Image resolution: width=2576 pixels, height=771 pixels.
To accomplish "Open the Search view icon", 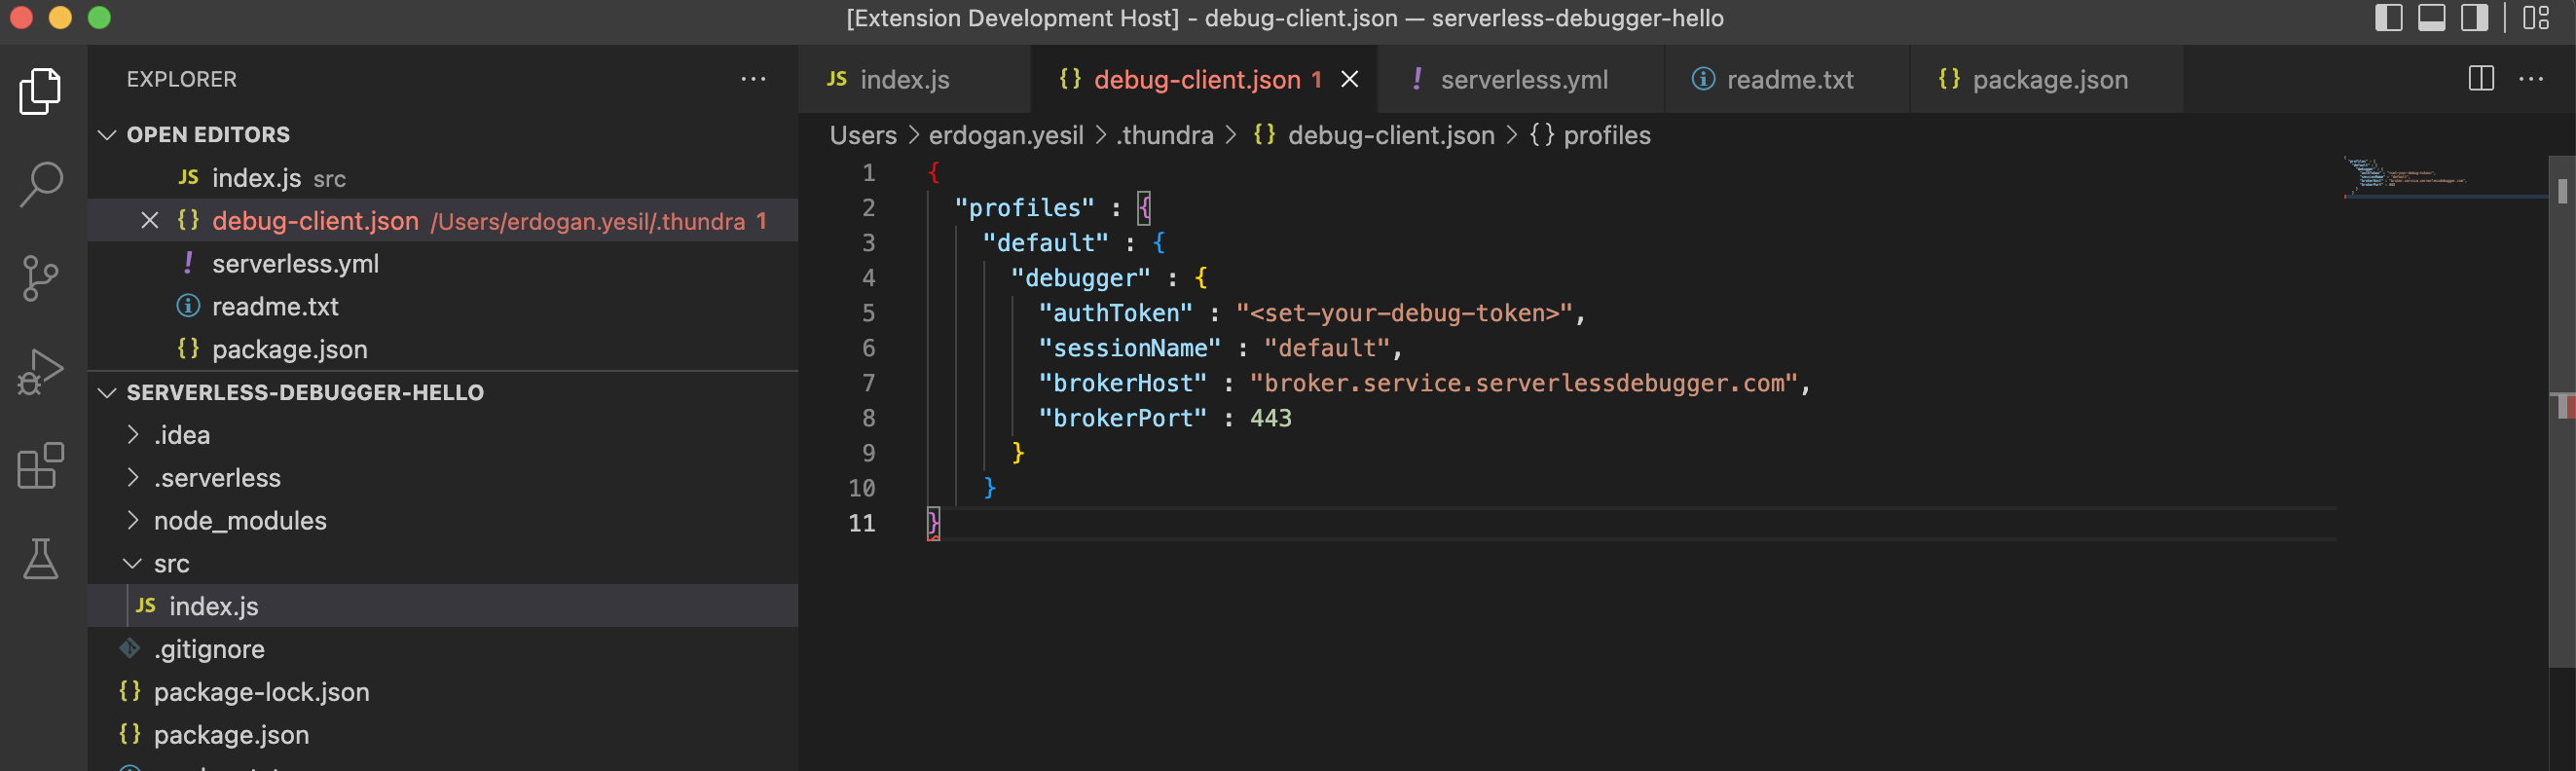I will pyautogui.click(x=41, y=185).
